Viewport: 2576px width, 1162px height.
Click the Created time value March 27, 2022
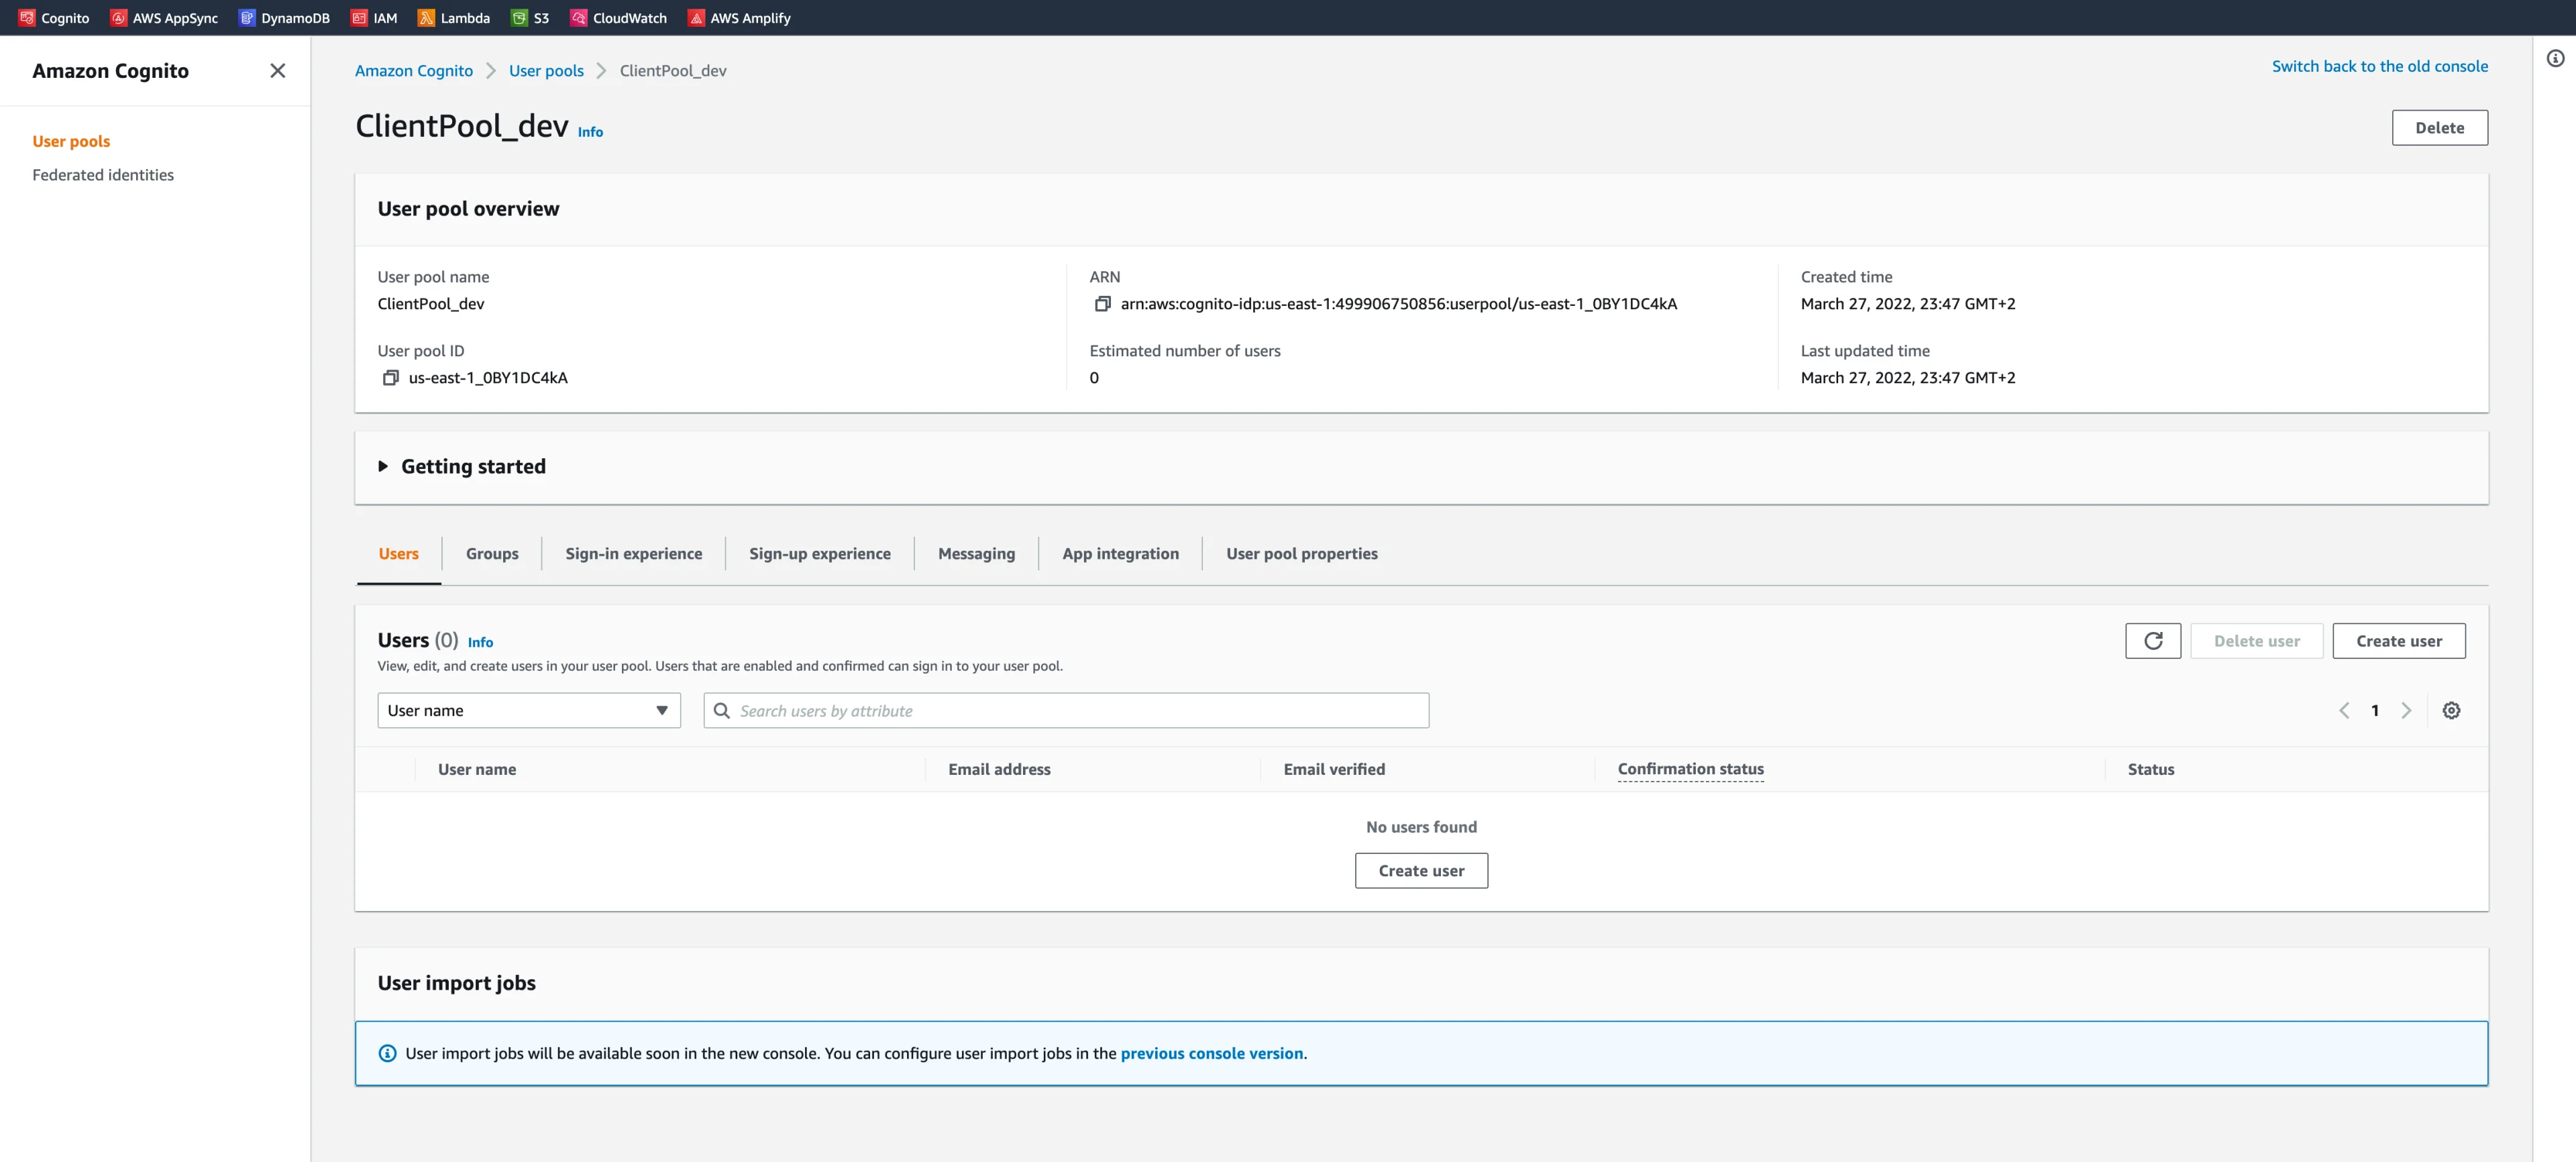1908,304
